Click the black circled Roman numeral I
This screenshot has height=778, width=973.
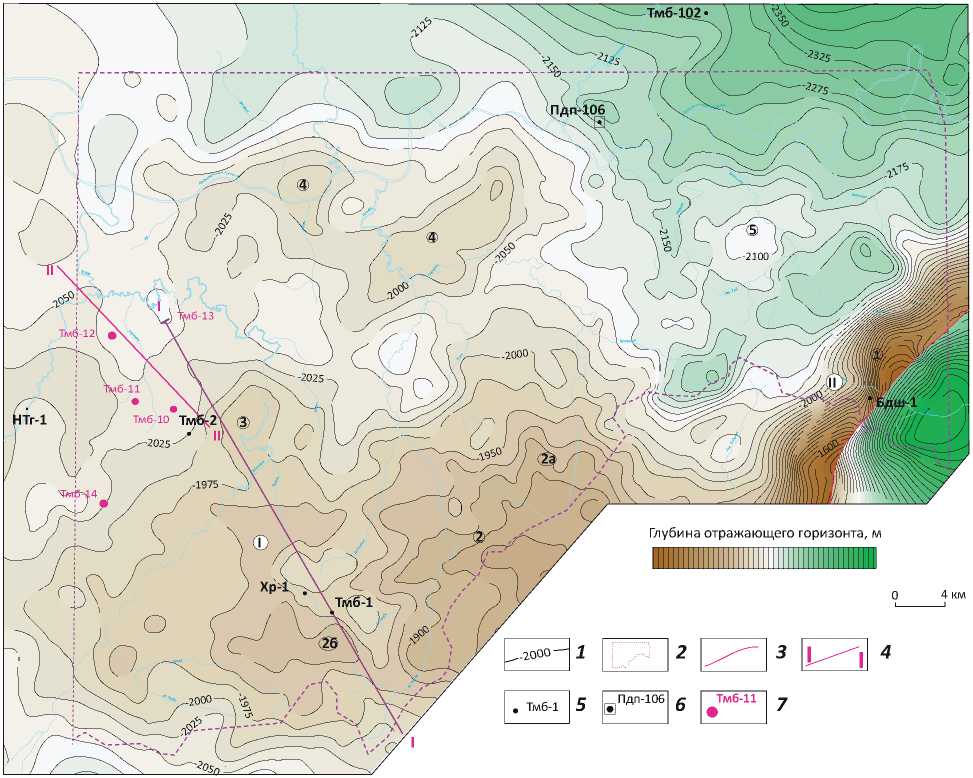[259, 543]
